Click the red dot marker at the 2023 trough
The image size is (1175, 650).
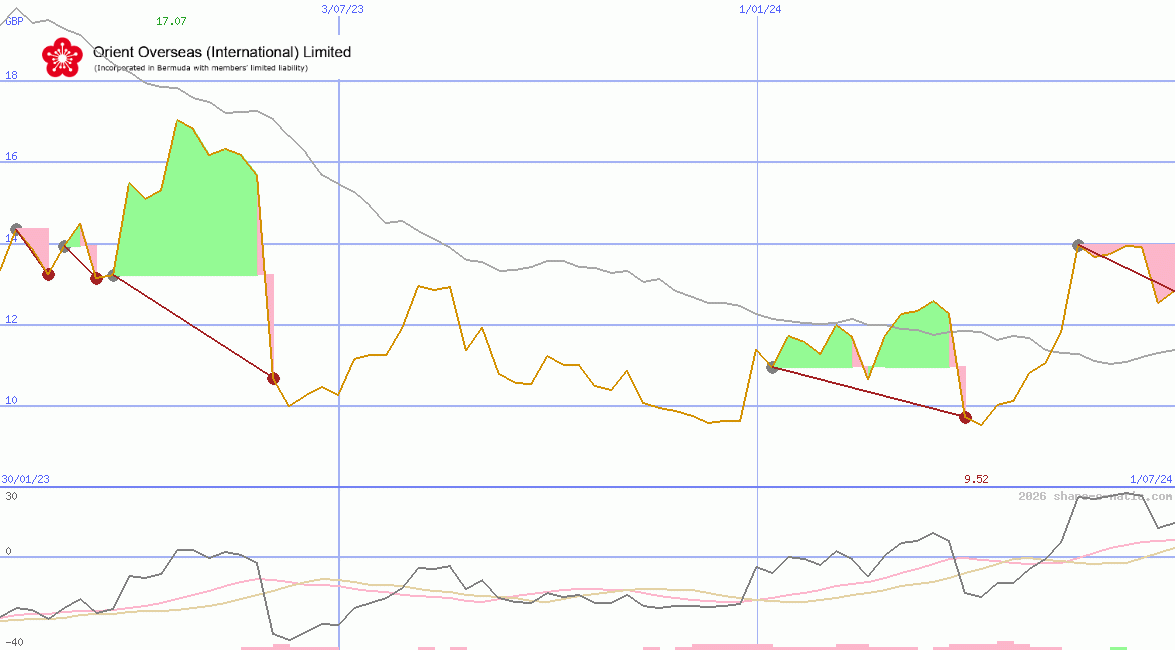pyautogui.click(x=273, y=378)
